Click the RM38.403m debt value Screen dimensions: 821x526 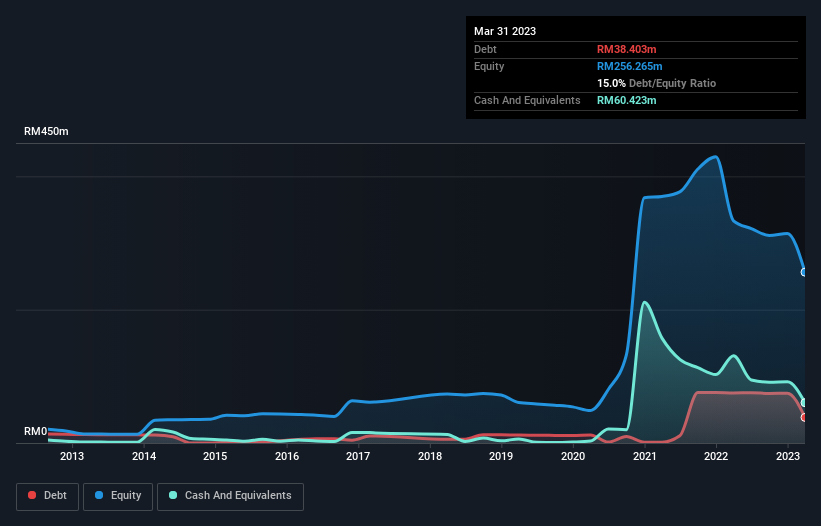coord(626,49)
